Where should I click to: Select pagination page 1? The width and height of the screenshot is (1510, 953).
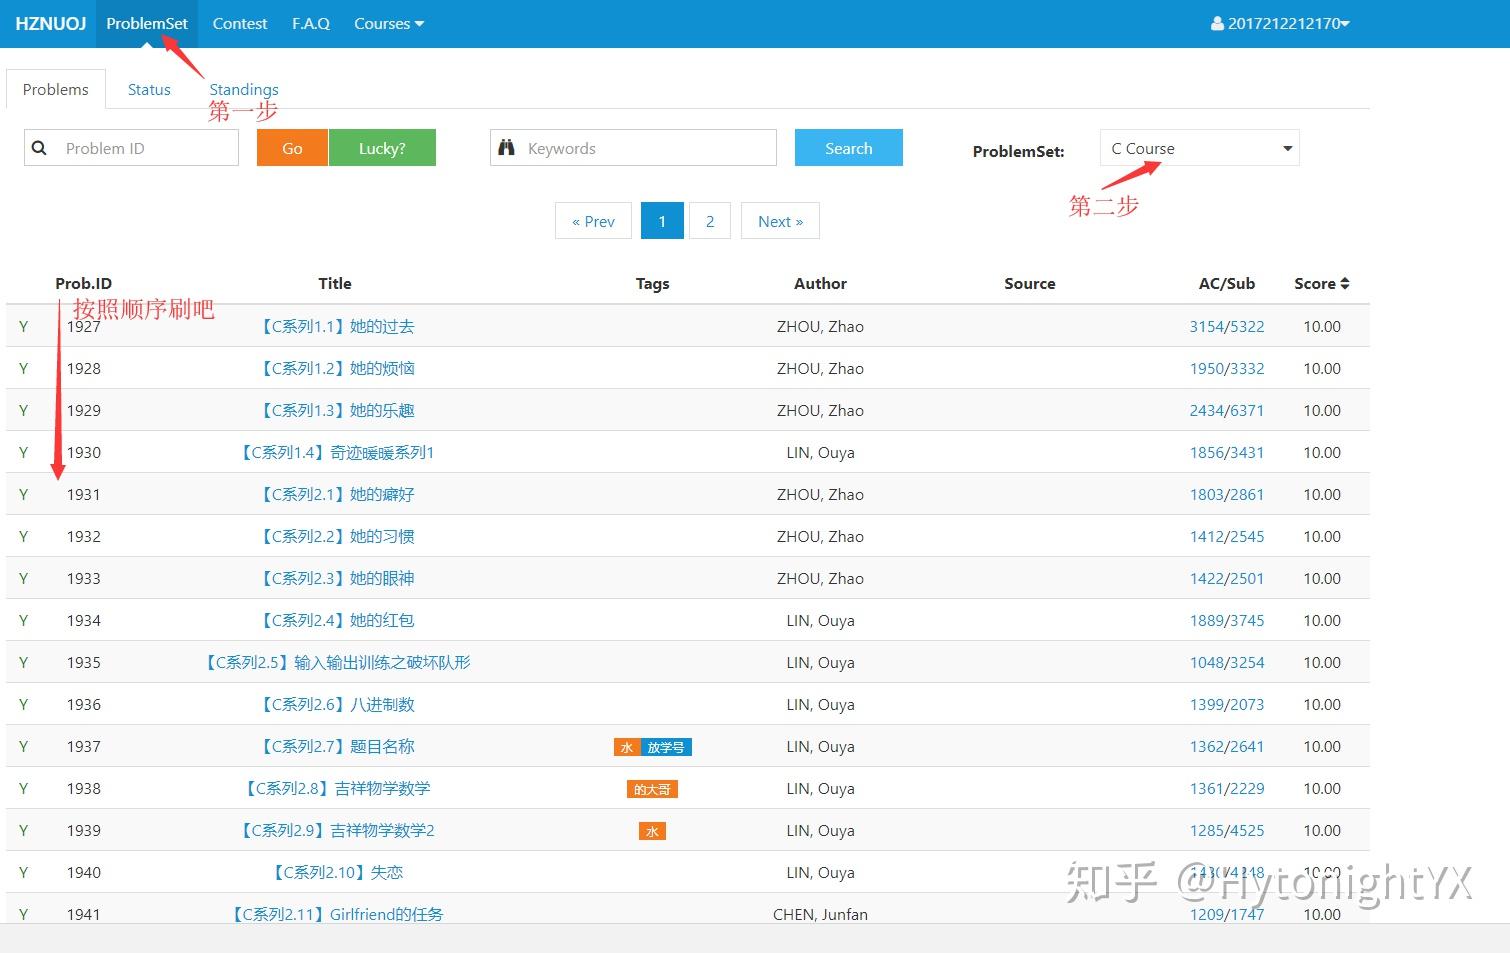(662, 221)
